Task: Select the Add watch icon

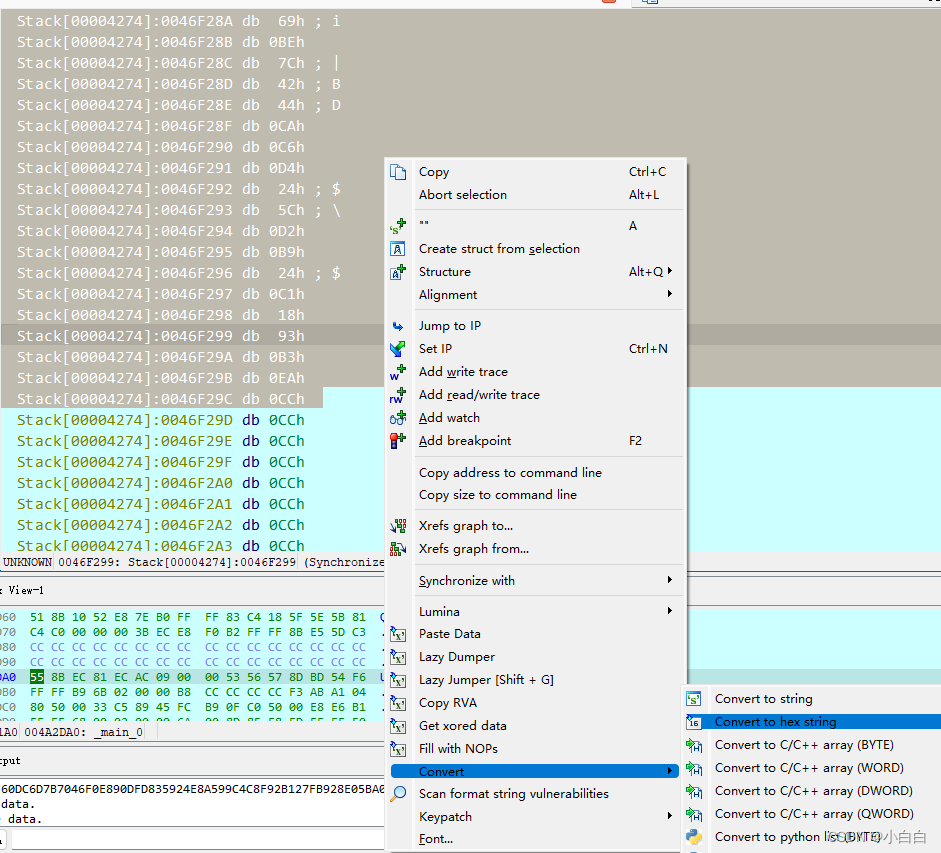Action: (x=398, y=417)
